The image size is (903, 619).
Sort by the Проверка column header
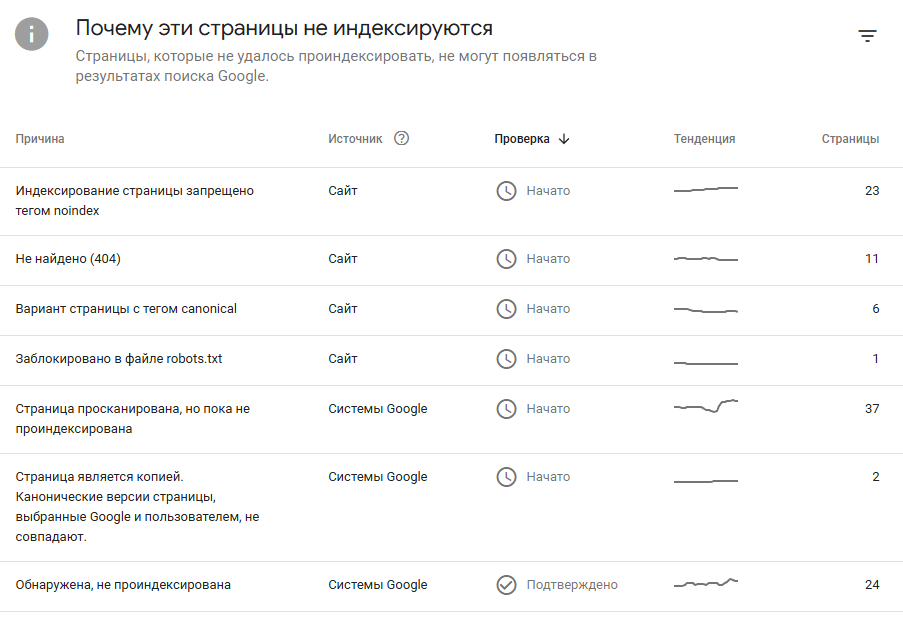[x=522, y=139]
